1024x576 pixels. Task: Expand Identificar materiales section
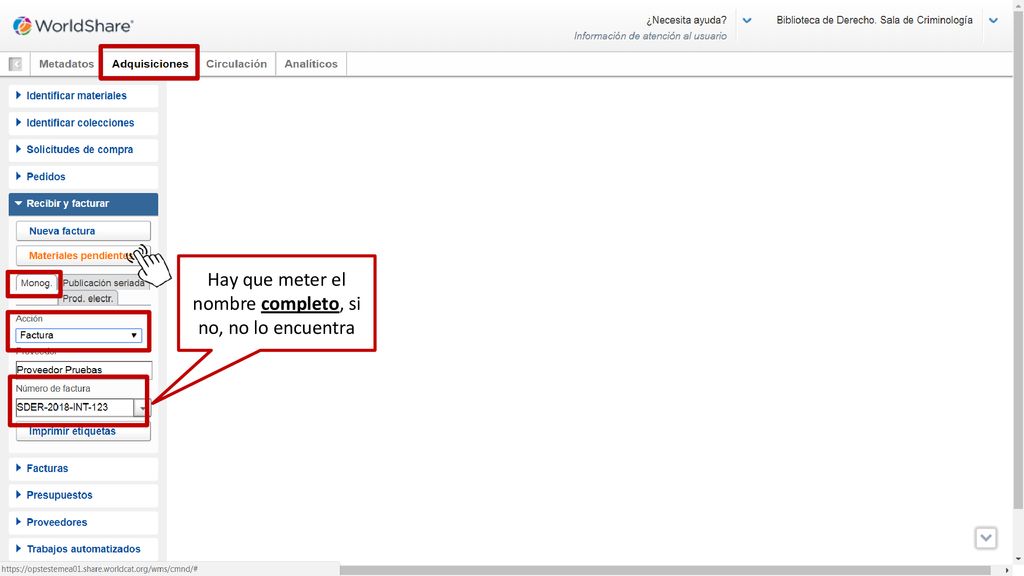[x=84, y=95]
